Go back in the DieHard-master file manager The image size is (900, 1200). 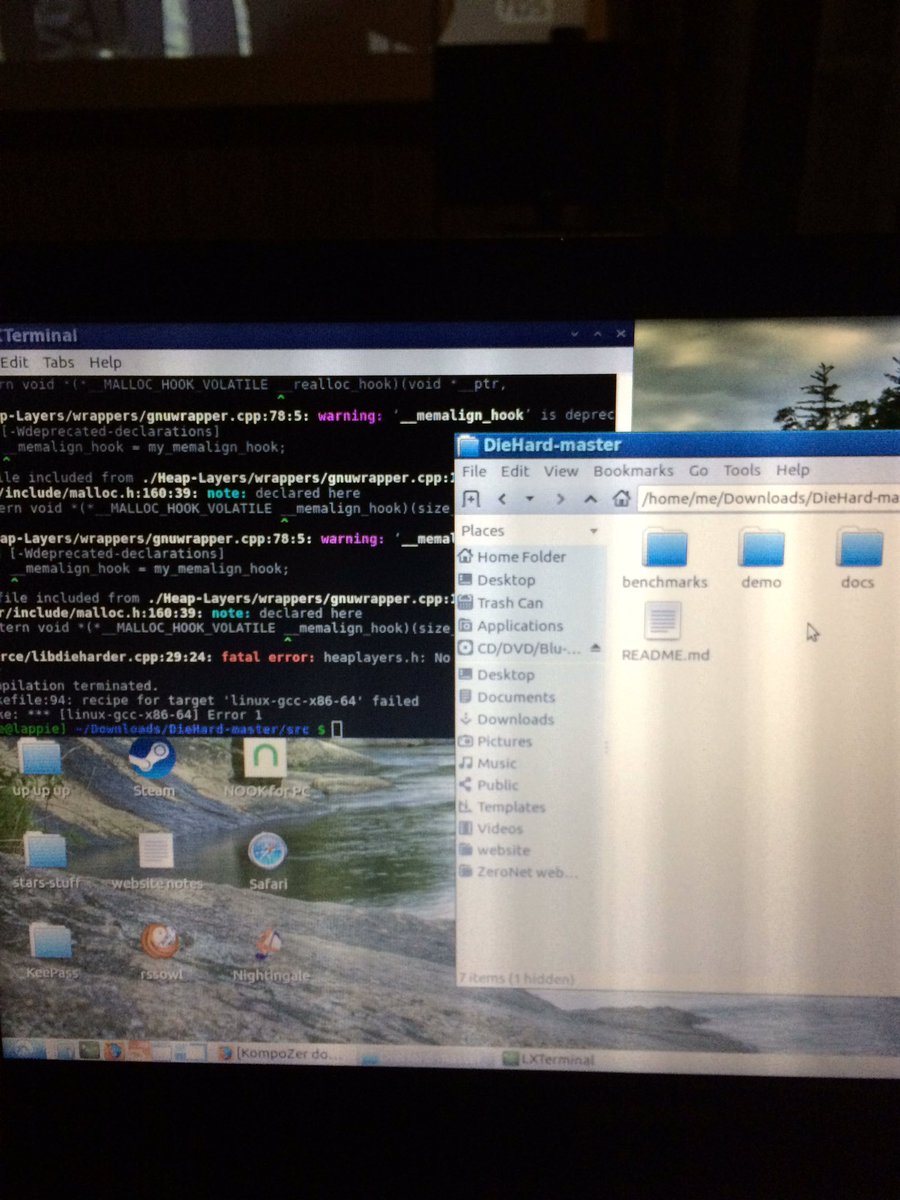(502, 498)
